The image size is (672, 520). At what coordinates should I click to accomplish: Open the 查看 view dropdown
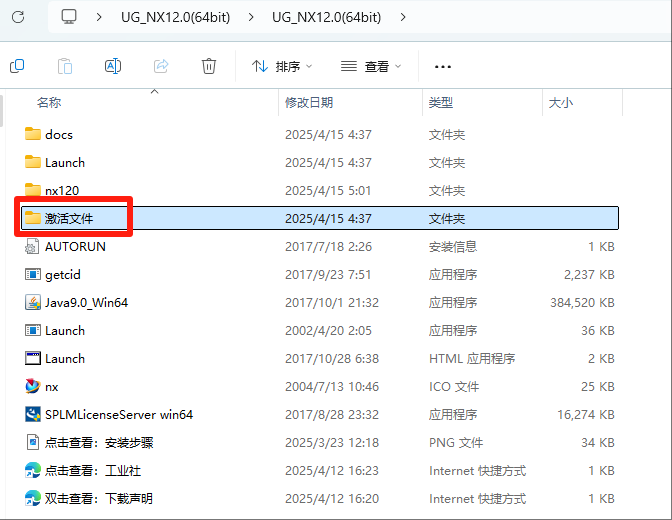click(x=371, y=66)
